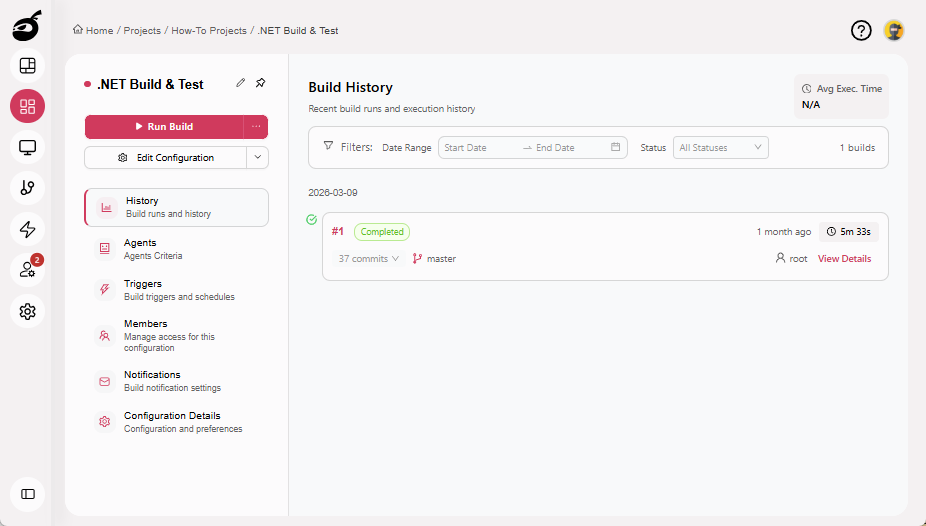The width and height of the screenshot is (926, 526).
Task: Click the home icon in breadcrumb
Action: click(77, 30)
